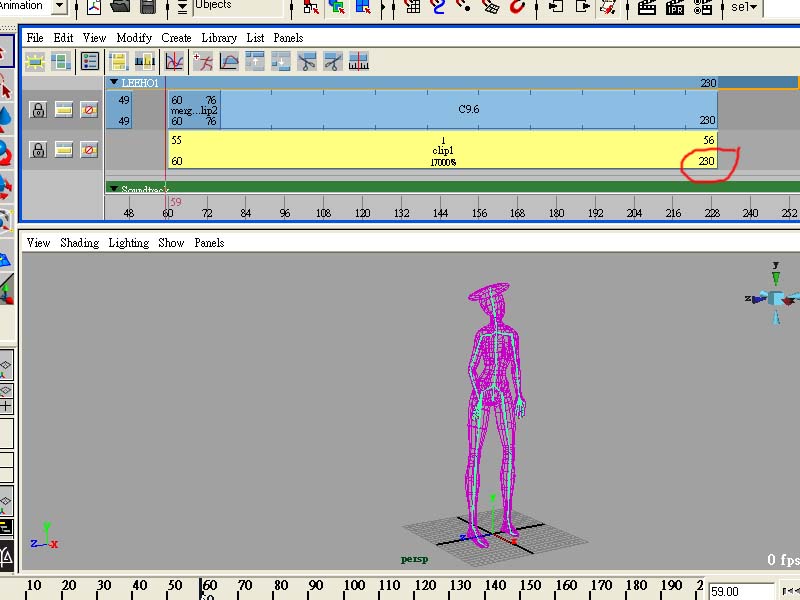
Task: Click the Trim Clip Before scissors icon
Action: click(x=307, y=62)
